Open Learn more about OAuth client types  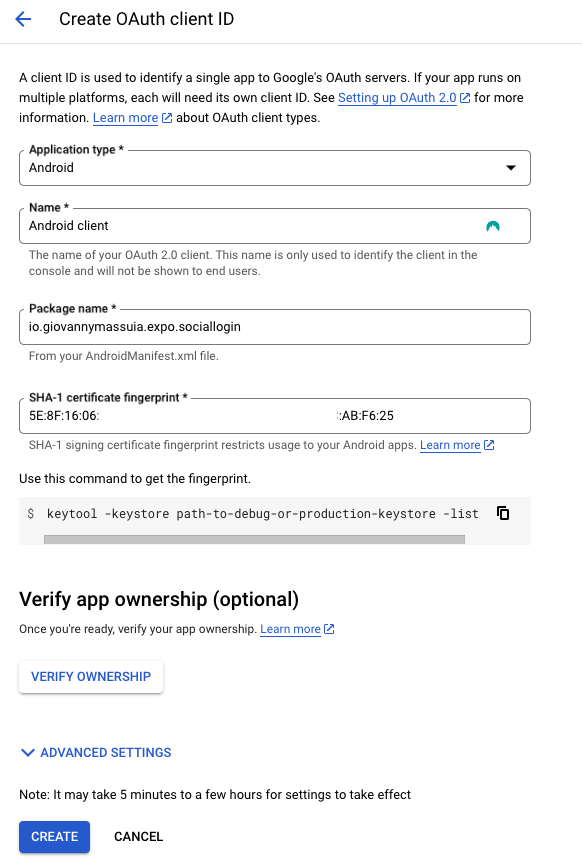click(x=125, y=118)
